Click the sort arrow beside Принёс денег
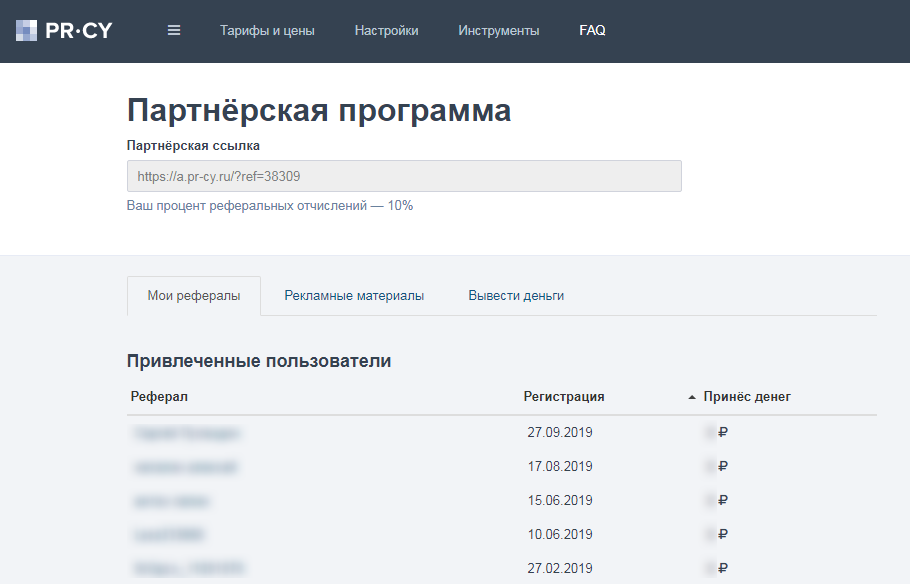This screenshot has height=584, width=910. [690, 396]
